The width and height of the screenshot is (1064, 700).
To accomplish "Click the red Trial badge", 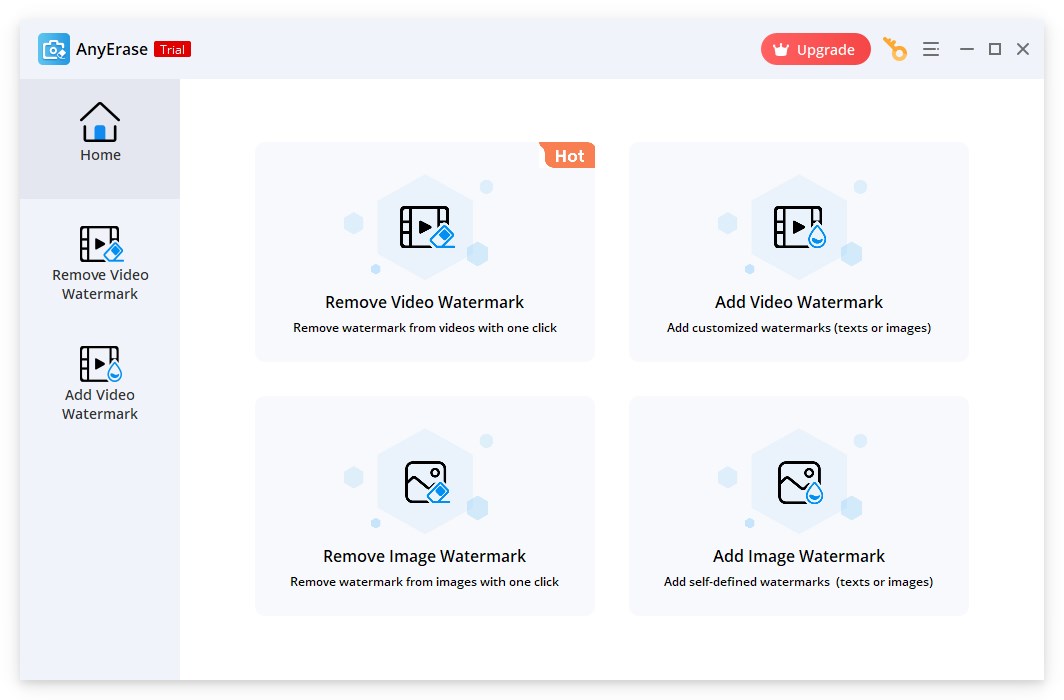I will pos(172,50).
